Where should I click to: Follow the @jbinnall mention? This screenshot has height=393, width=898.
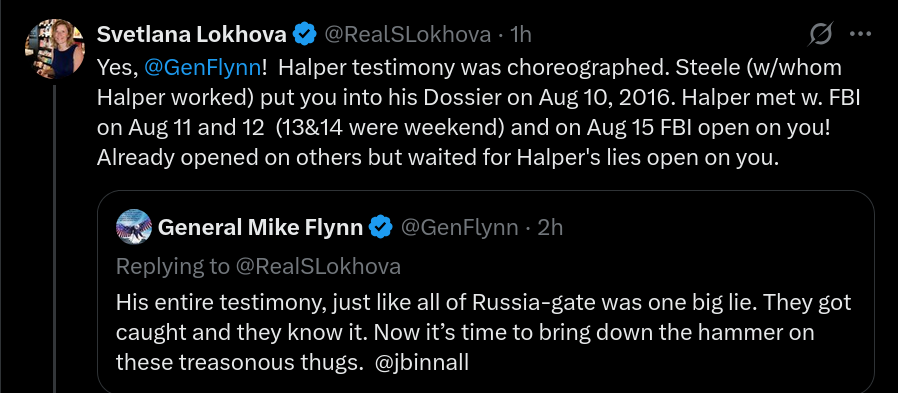(x=421, y=363)
